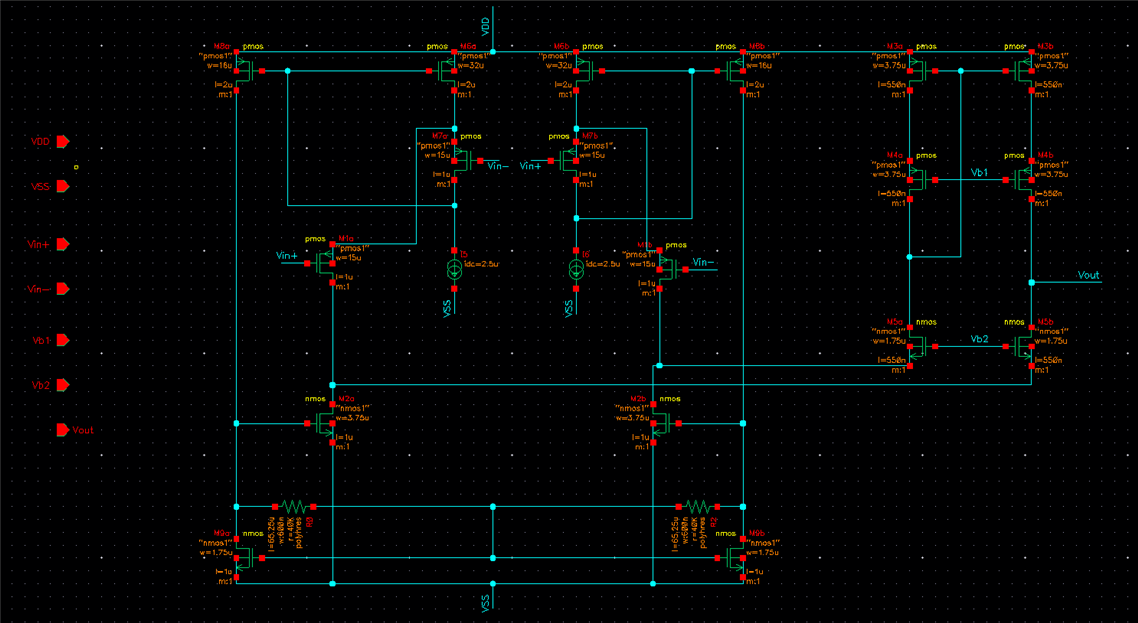This screenshot has width=1138, height=623.
Task: Click the Vin- pin on the left
Action: pyautogui.click(x=63, y=289)
